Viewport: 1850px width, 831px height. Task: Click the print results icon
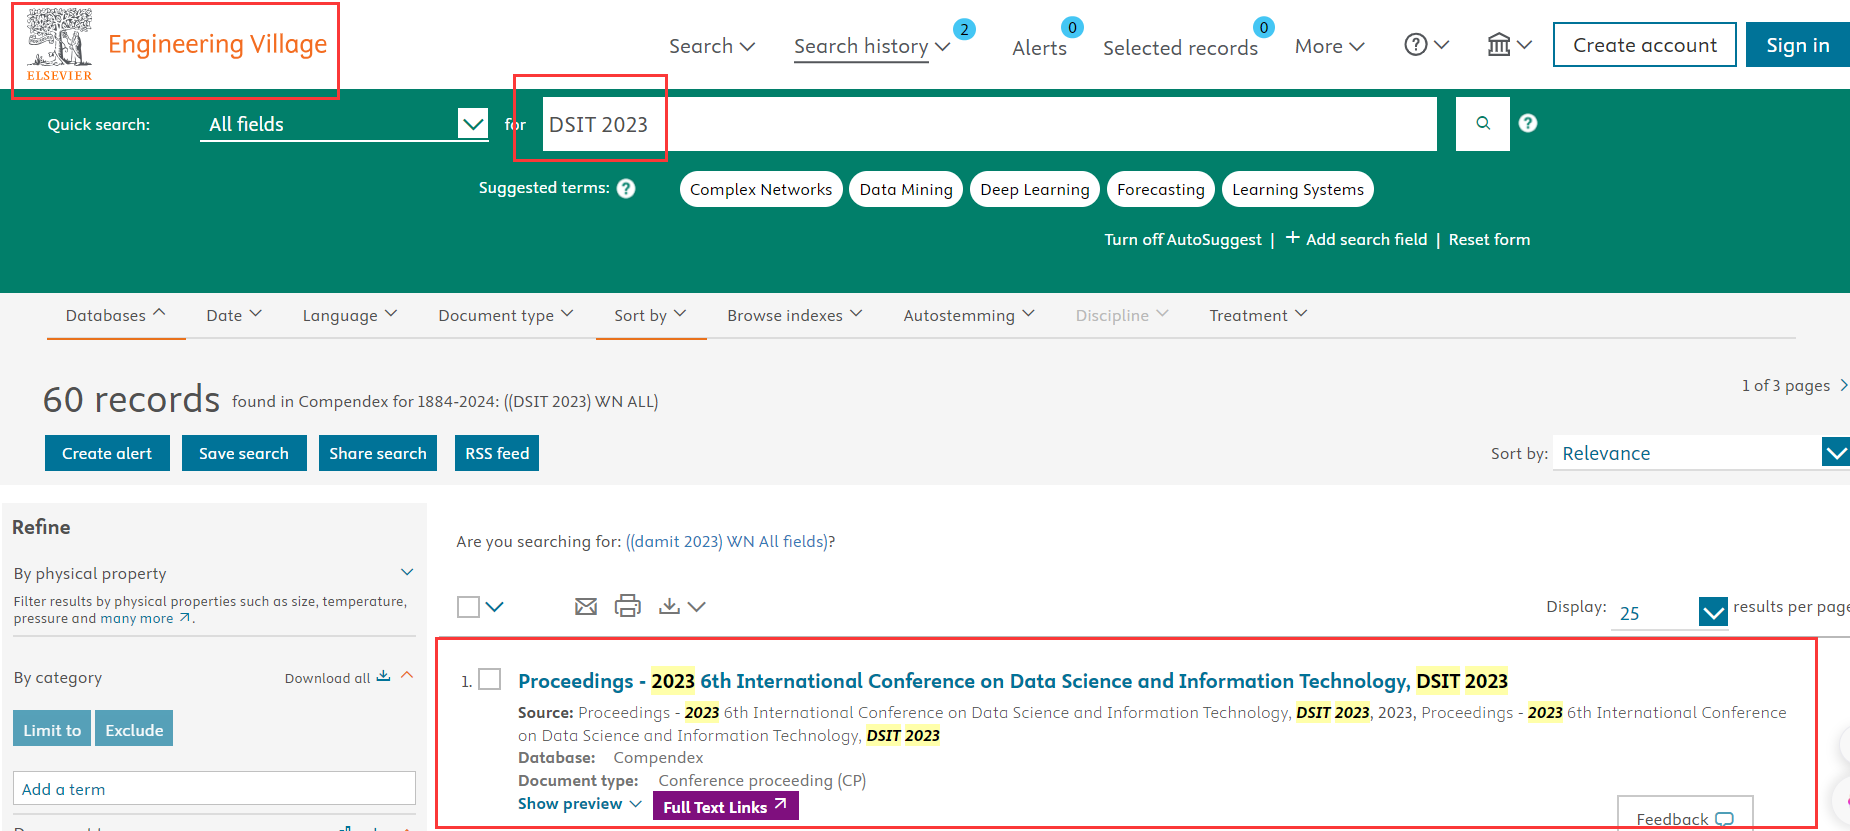tap(627, 606)
